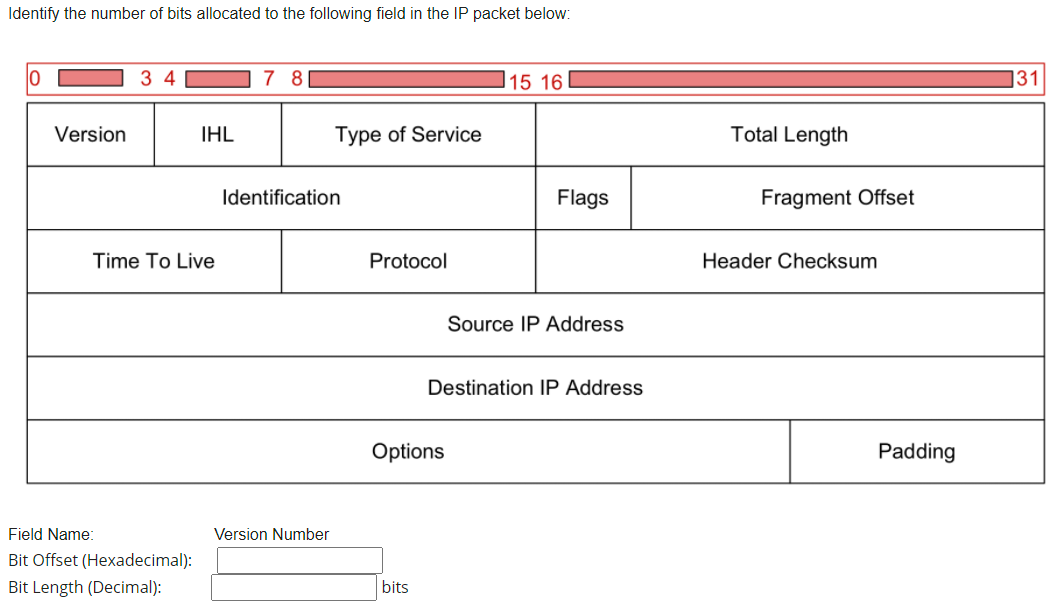Select the Version field cell
Viewport: 1058px width, 610px height.
90,134
